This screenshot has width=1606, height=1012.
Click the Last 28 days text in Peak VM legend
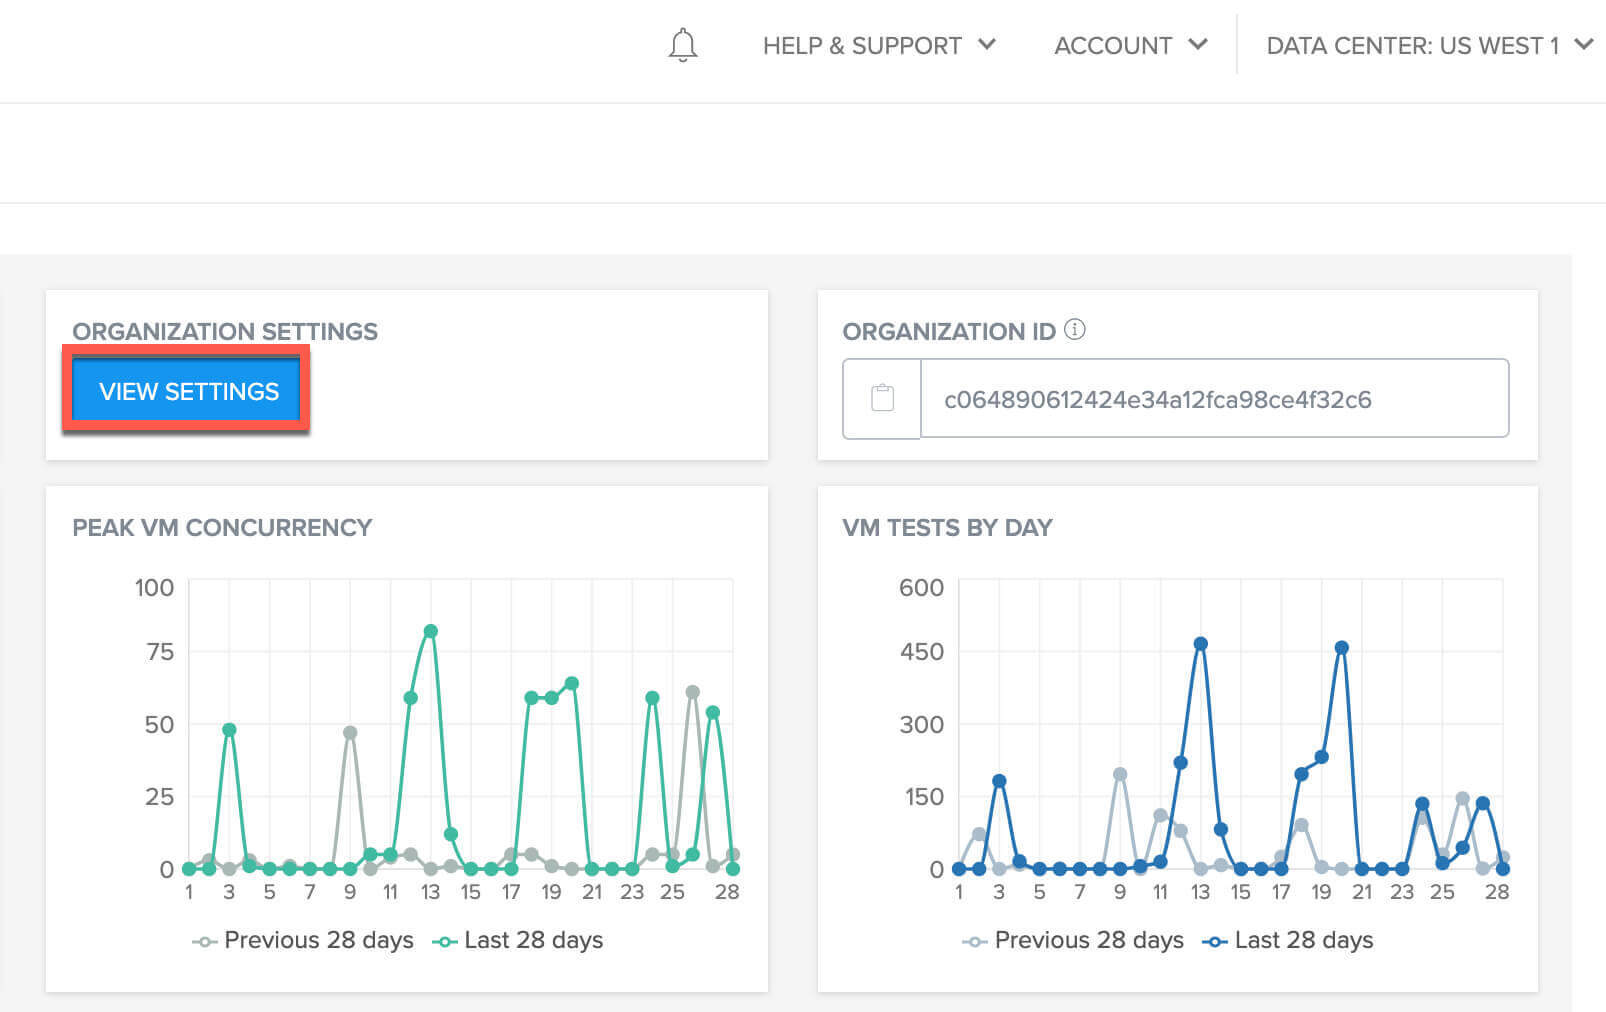pos(533,940)
